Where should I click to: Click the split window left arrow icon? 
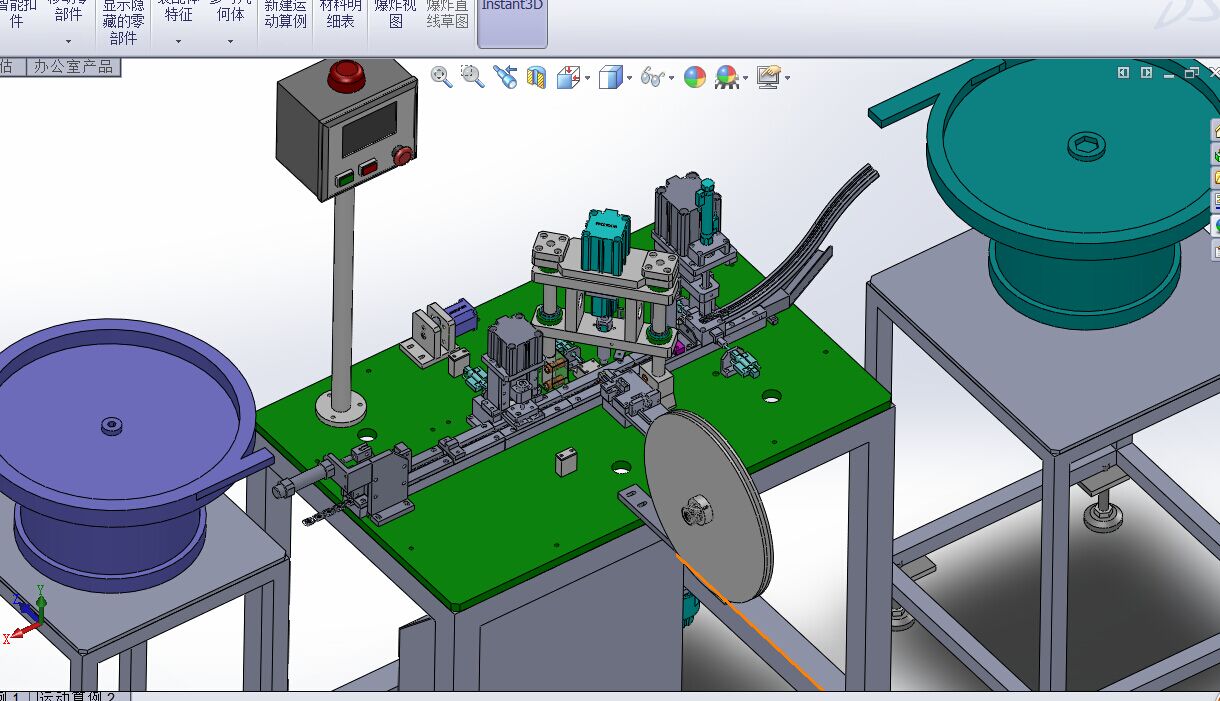pos(1123,73)
